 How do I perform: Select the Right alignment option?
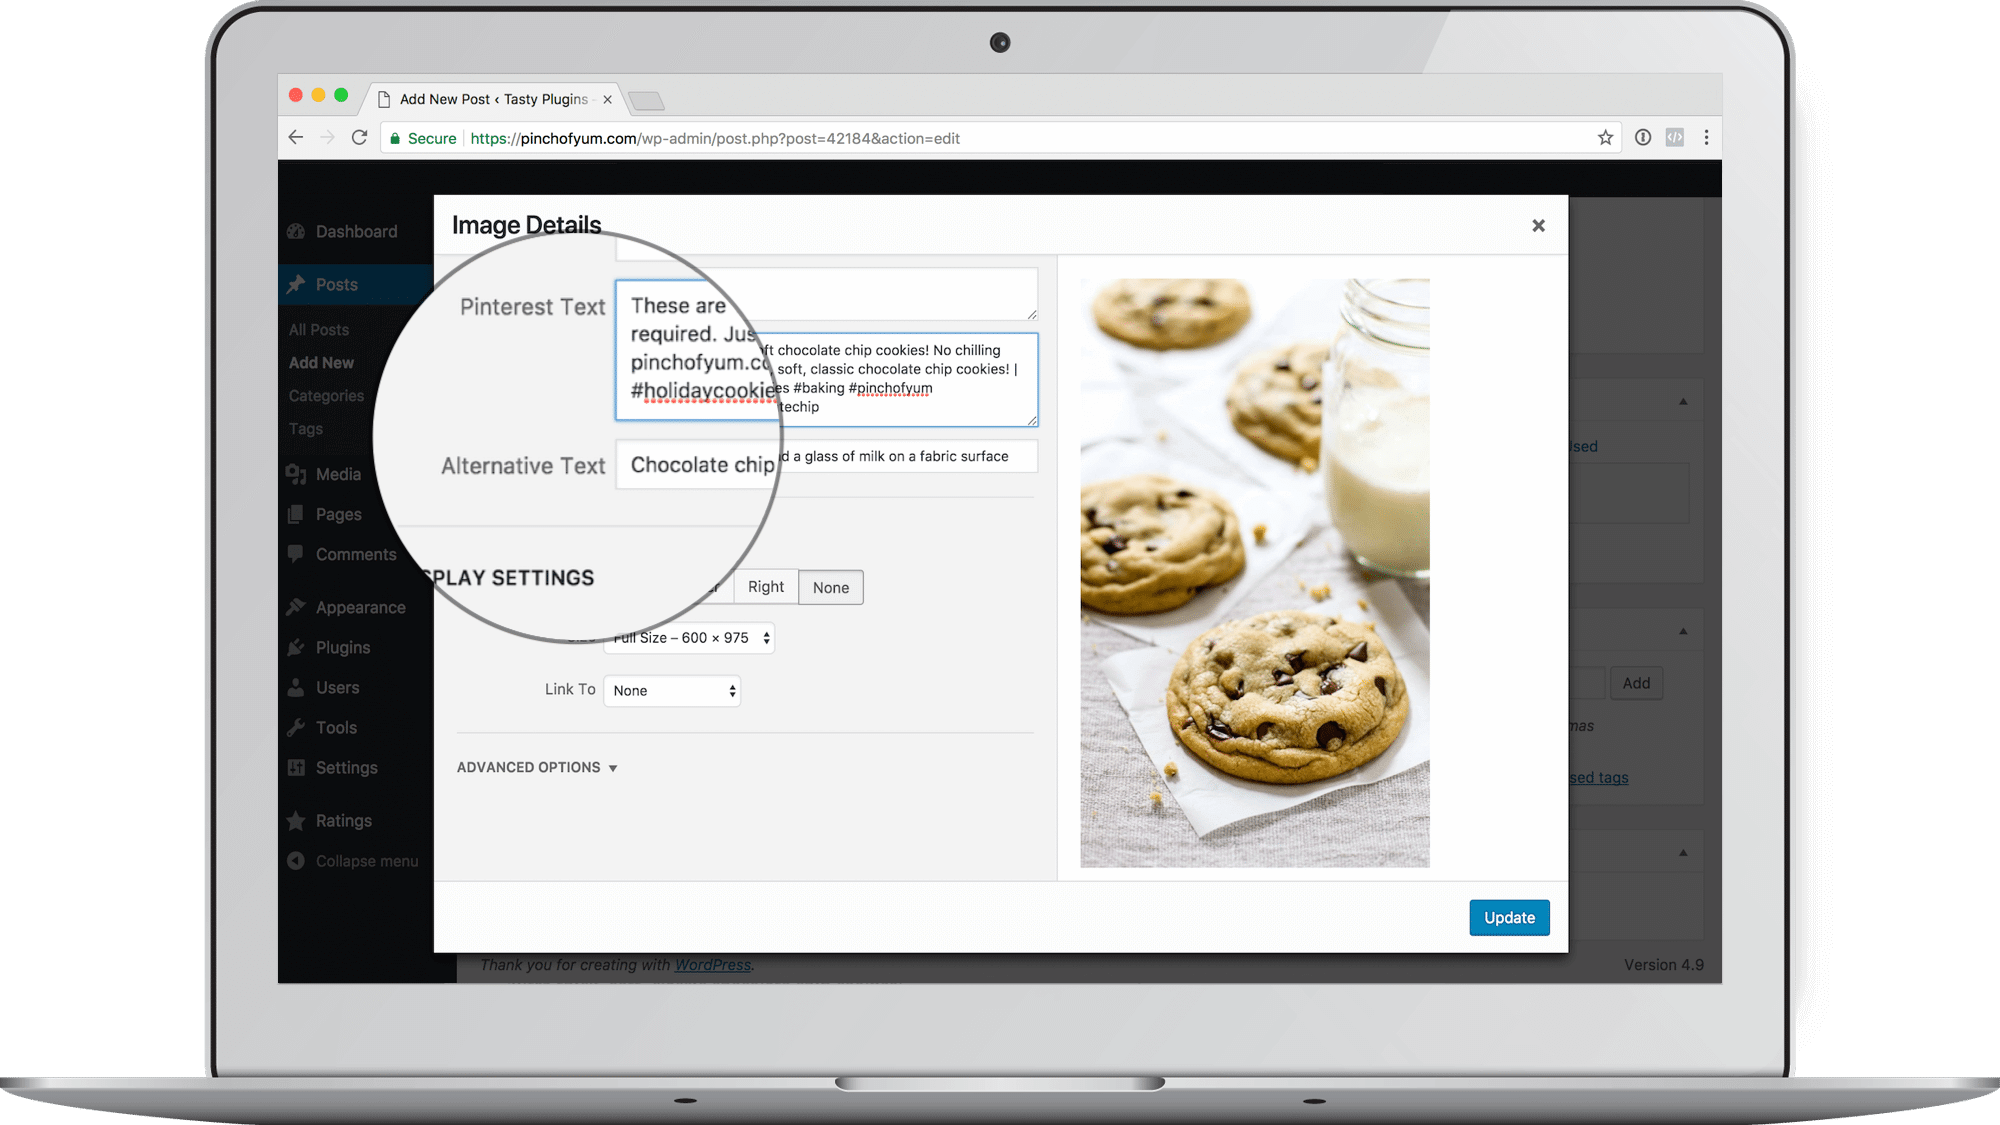click(765, 587)
